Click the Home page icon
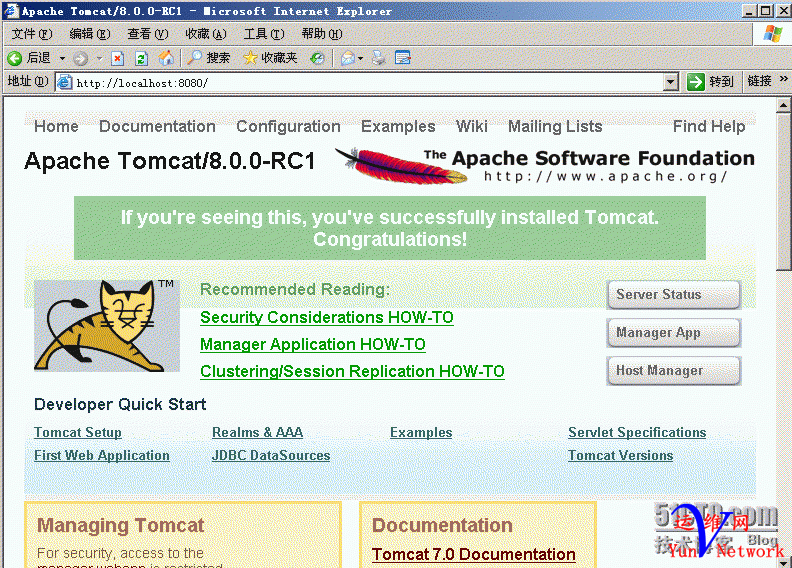The width and height of the screenshot is (792, 568). click(x=166, y=59)
